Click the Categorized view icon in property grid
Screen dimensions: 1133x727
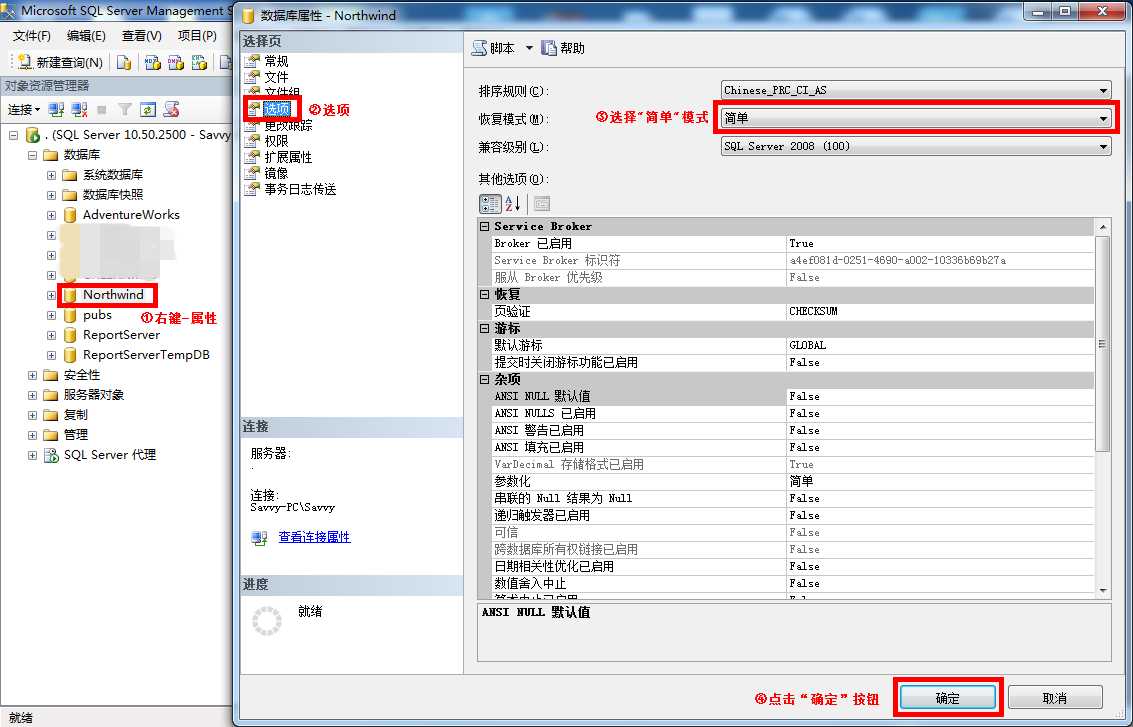click(x=490, y=204)
